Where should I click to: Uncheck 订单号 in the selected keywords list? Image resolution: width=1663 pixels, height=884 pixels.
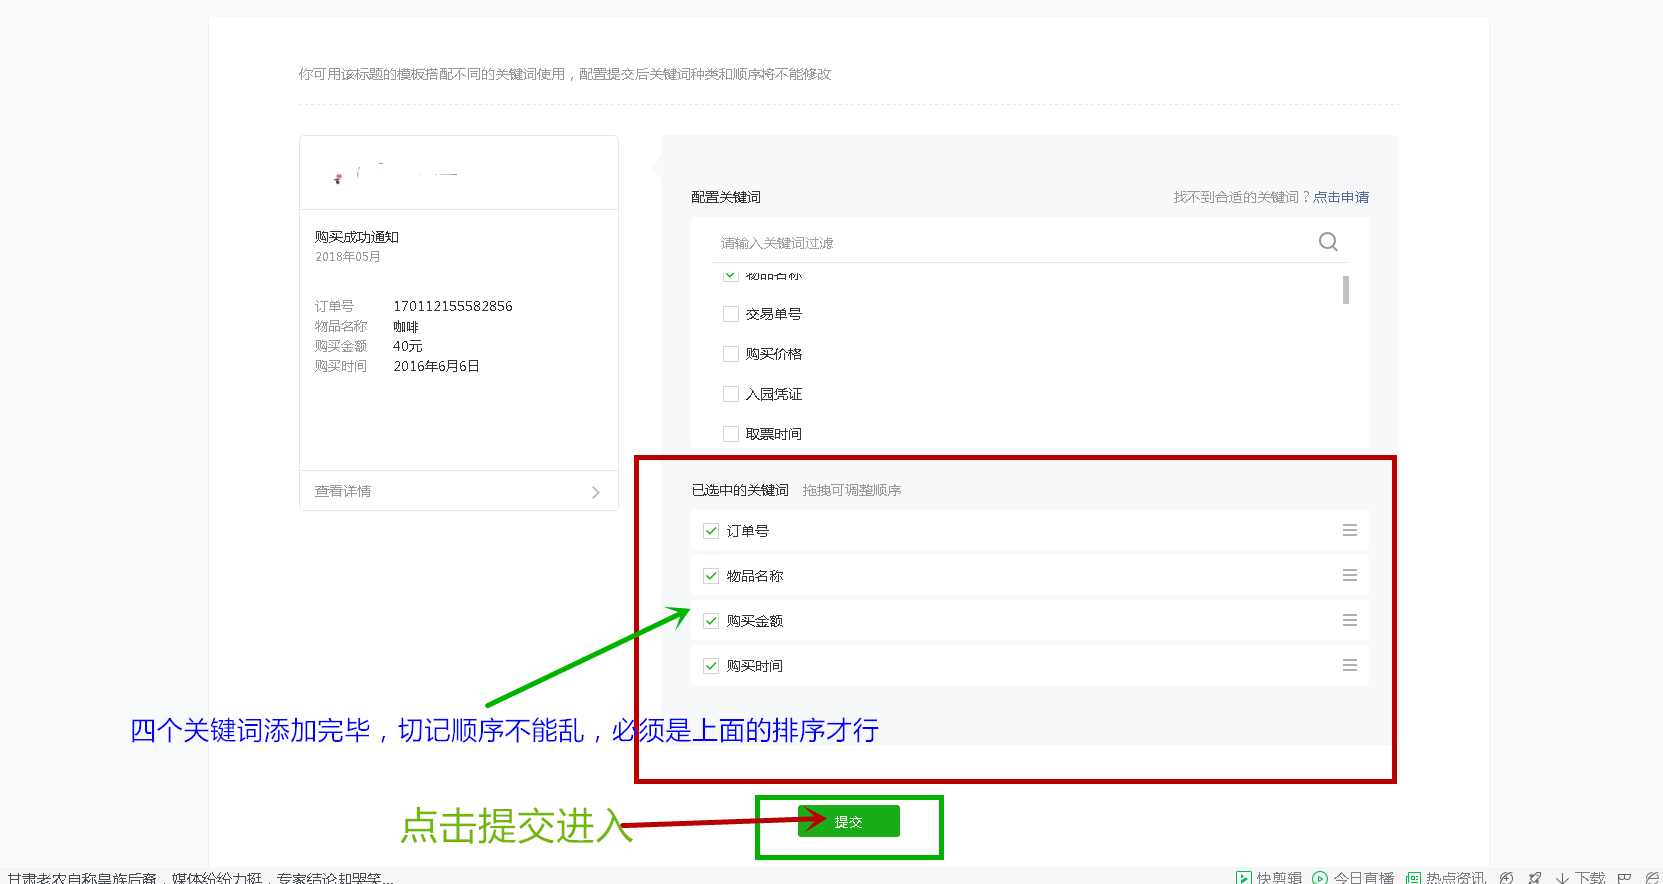point(711,531)
